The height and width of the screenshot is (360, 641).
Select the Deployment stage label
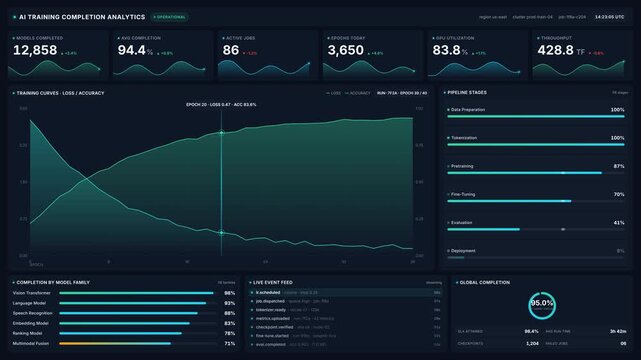463,251
